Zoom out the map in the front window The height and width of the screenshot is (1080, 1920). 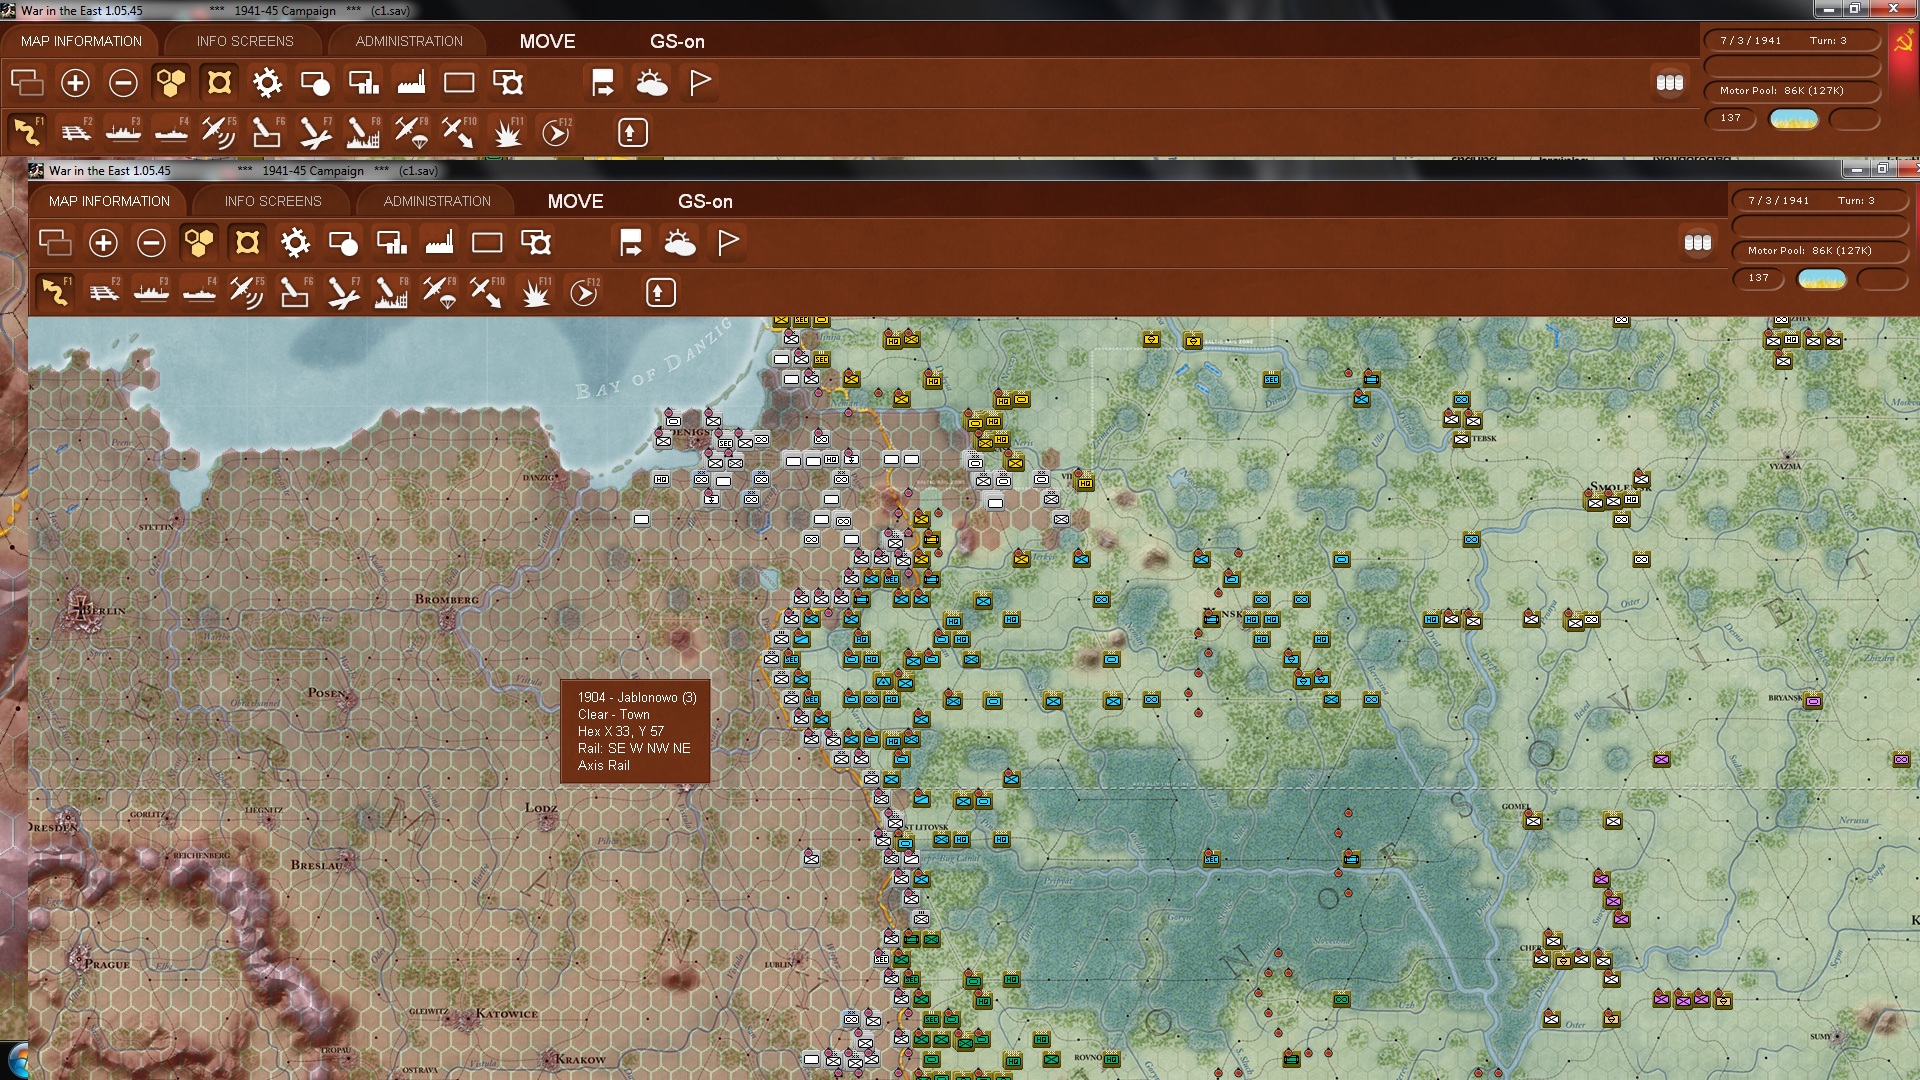point(151,243)
